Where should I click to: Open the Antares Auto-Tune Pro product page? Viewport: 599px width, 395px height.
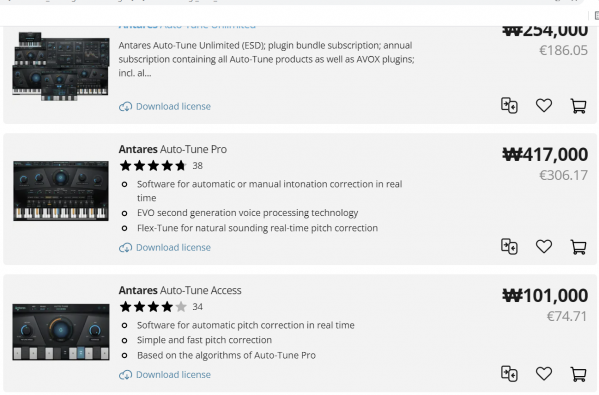click(173, 149)
